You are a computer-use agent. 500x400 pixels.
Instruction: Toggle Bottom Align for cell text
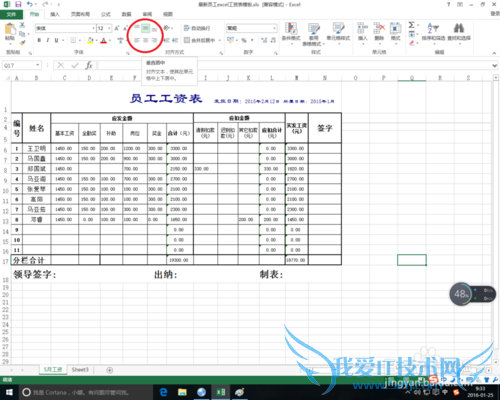(x=154, y=28)
